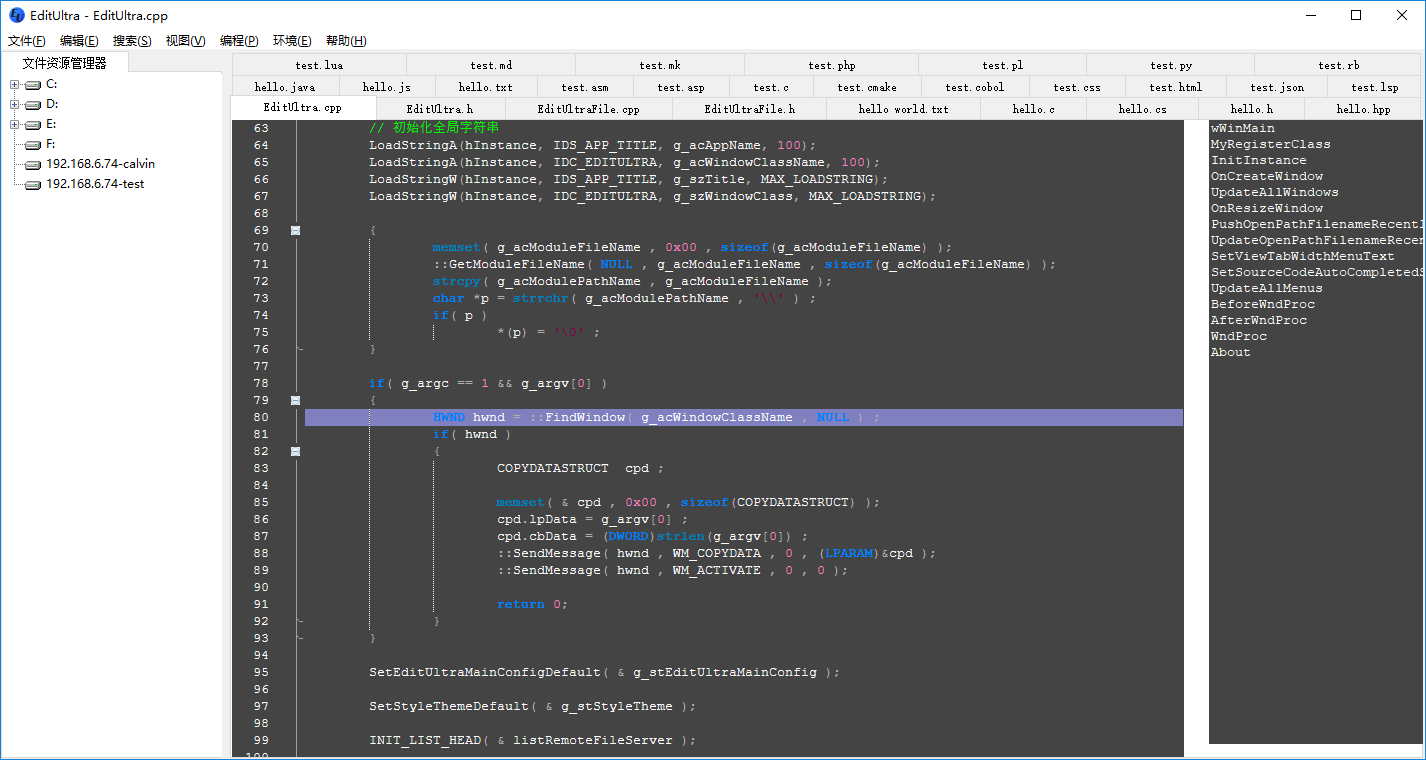Open the test.cmake tab

[867, 87]
